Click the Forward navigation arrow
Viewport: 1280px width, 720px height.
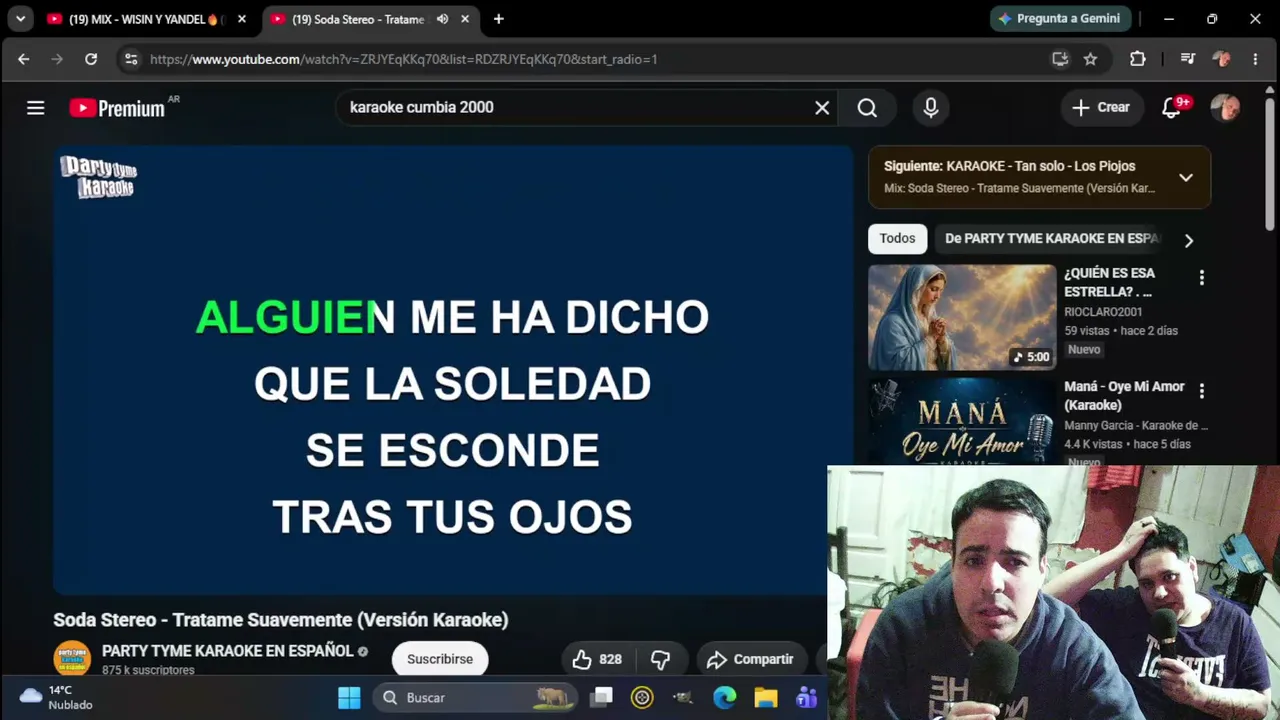(57, 59)
